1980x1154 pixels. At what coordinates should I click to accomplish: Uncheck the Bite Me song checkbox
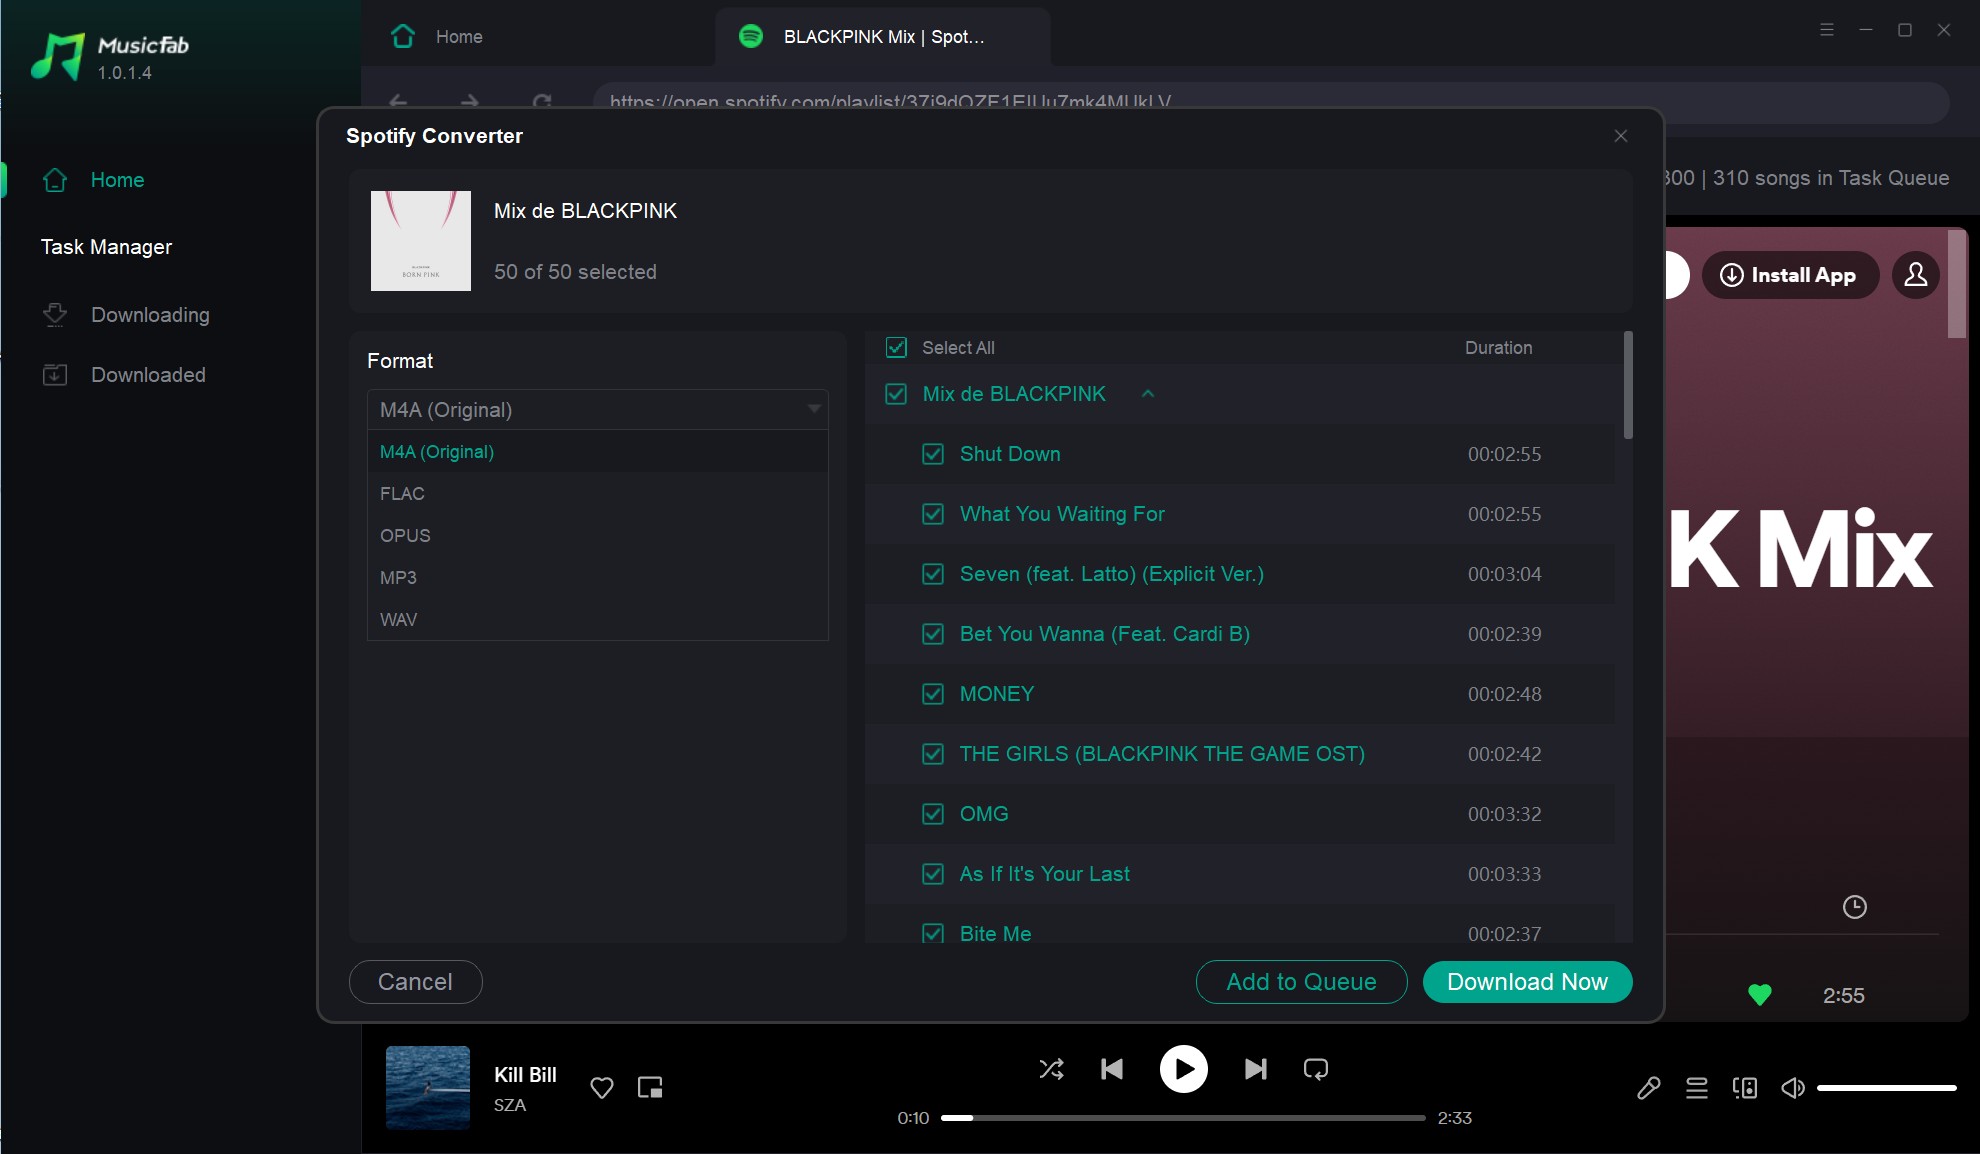click(x=933, y=933)
